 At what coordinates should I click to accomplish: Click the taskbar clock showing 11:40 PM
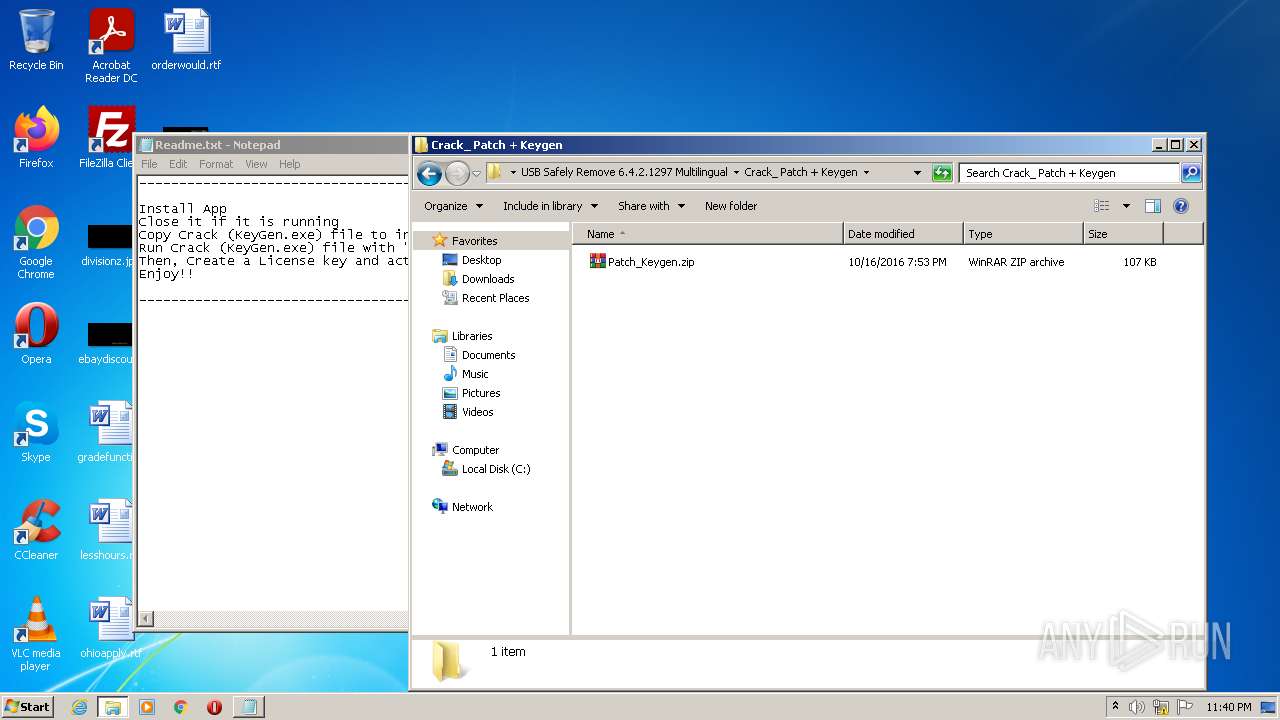pyautogui.click(x=1228, y=707)
